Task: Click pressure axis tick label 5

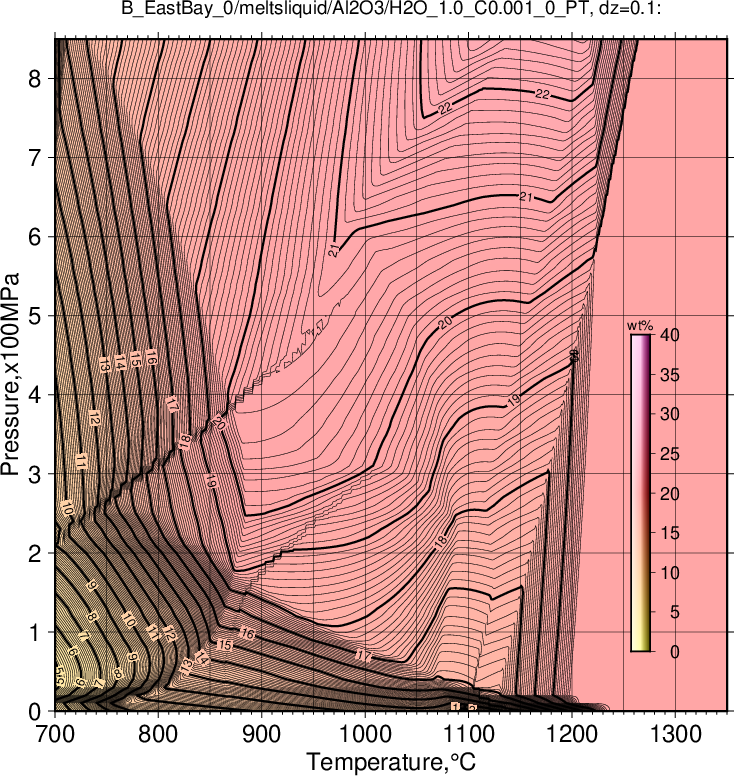Action: click(34, 316)
